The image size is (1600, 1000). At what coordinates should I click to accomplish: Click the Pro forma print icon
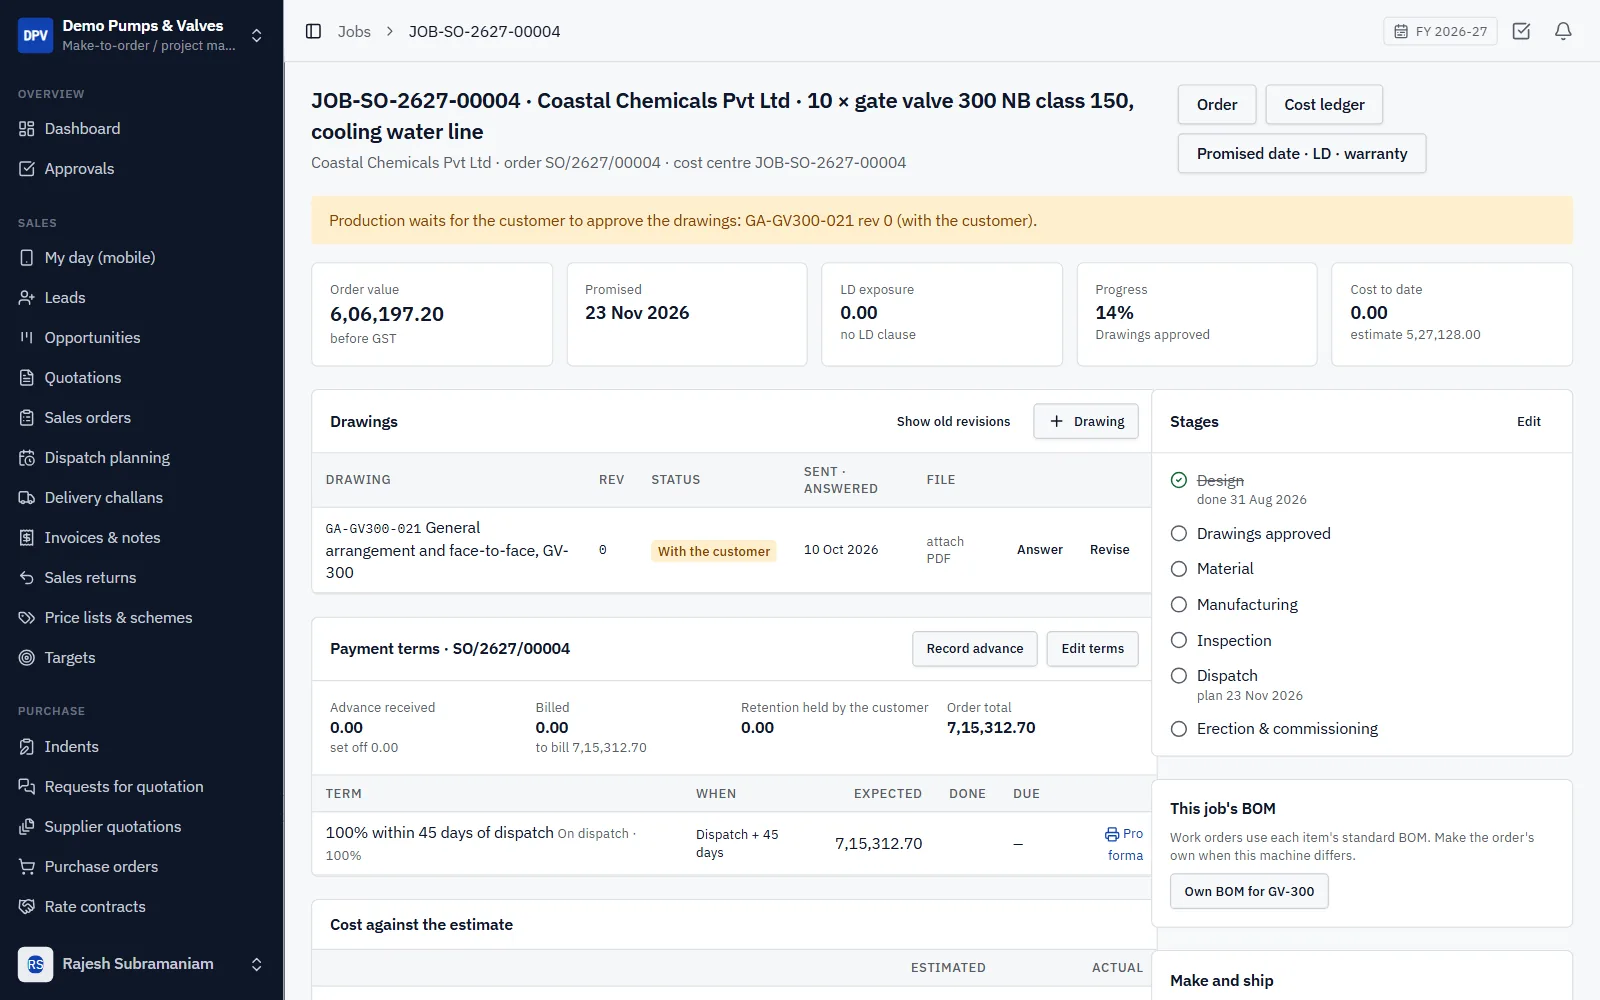(x=1112, y=834)
